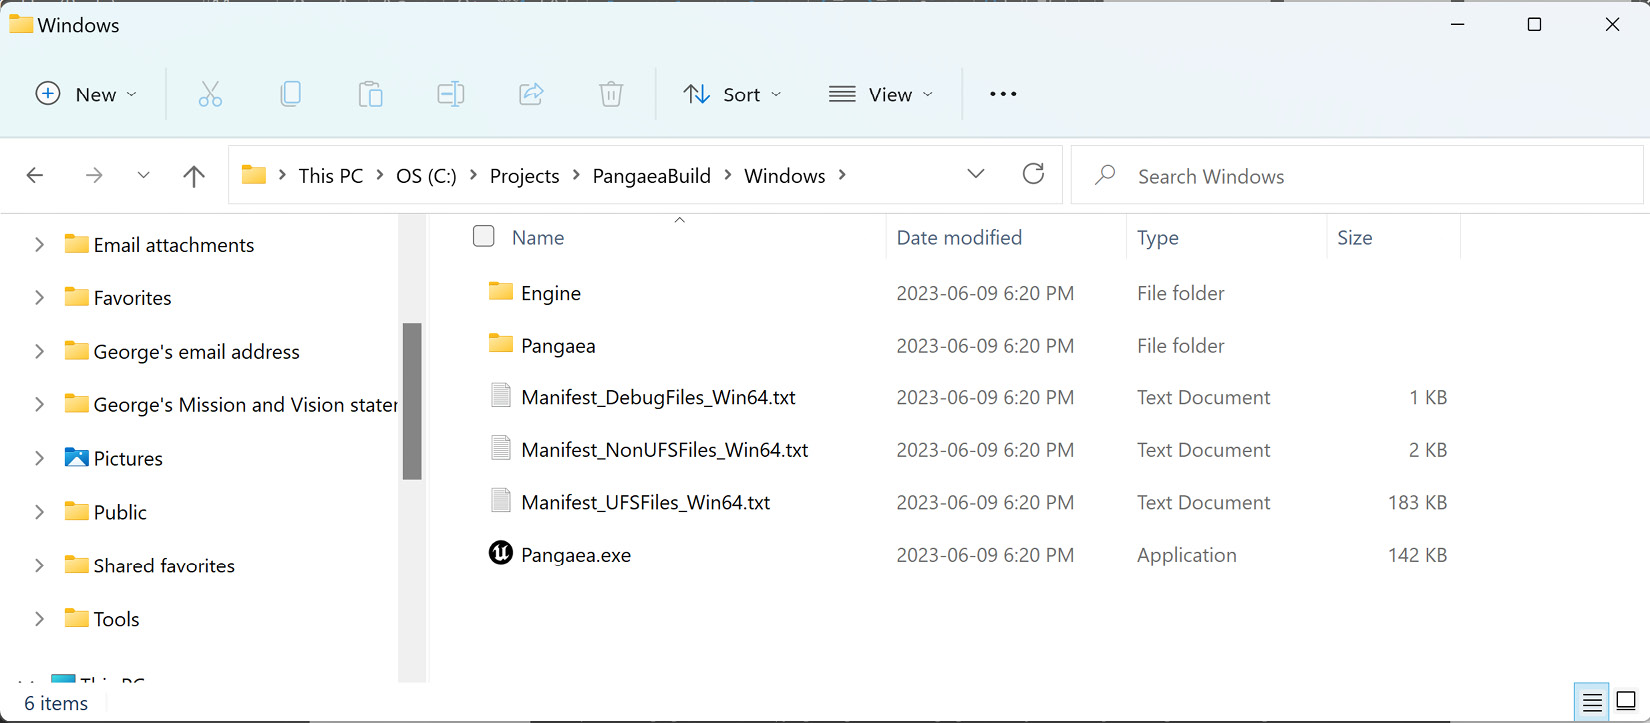Select Shared favorites in sidebar
This screenshot has width=1650, height=723.
pos(164,566)
